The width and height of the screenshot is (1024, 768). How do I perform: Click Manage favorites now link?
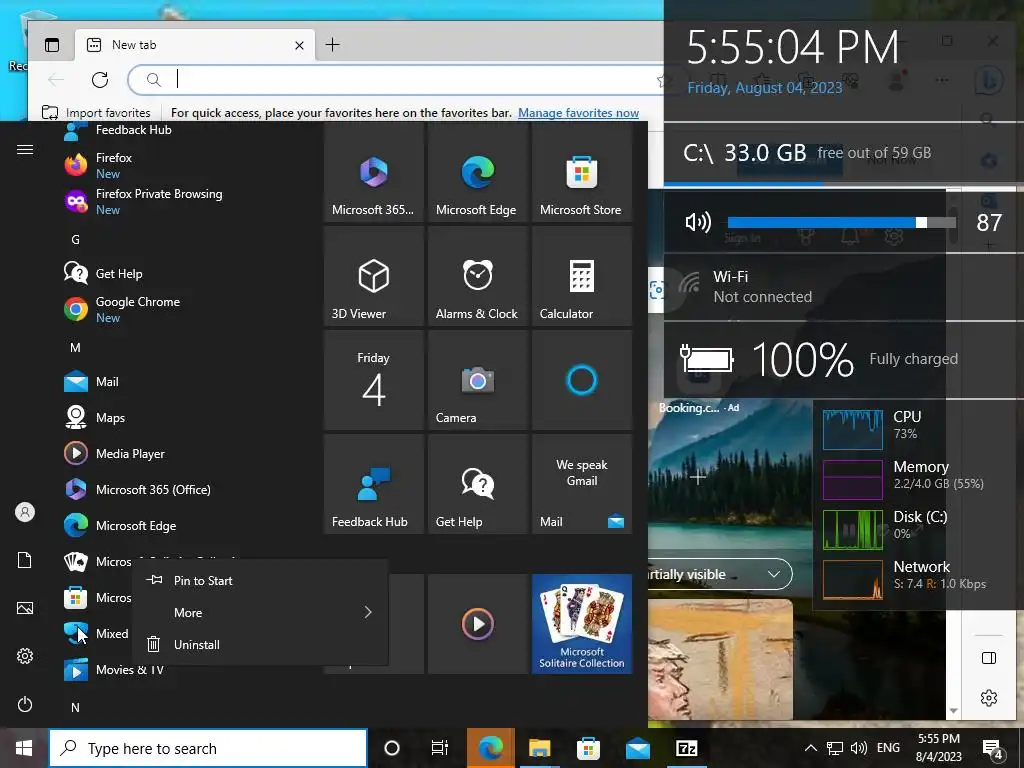tap(578, 113)
